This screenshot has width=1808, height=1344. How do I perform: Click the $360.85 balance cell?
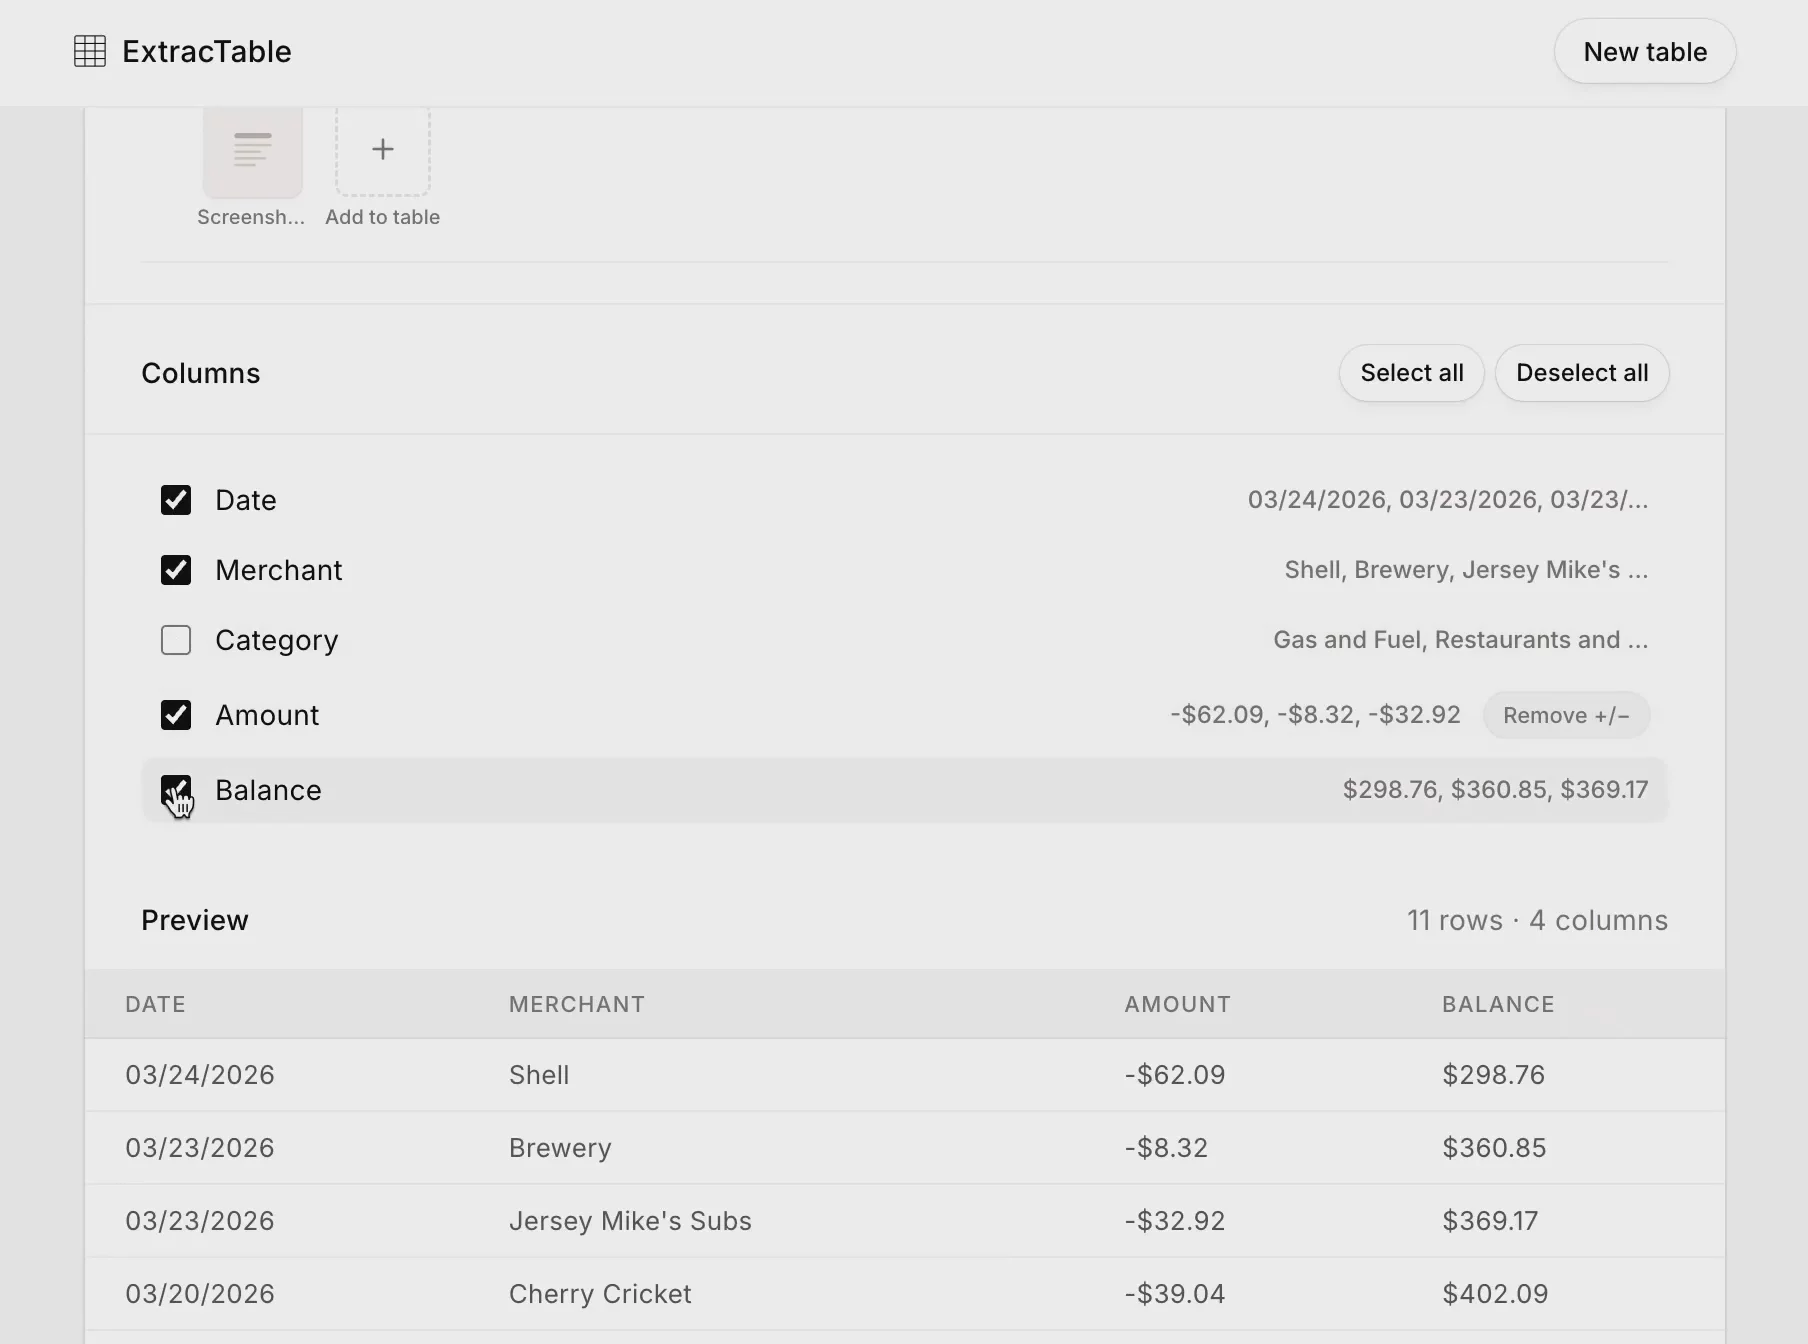click(x=1494, y=1148)
